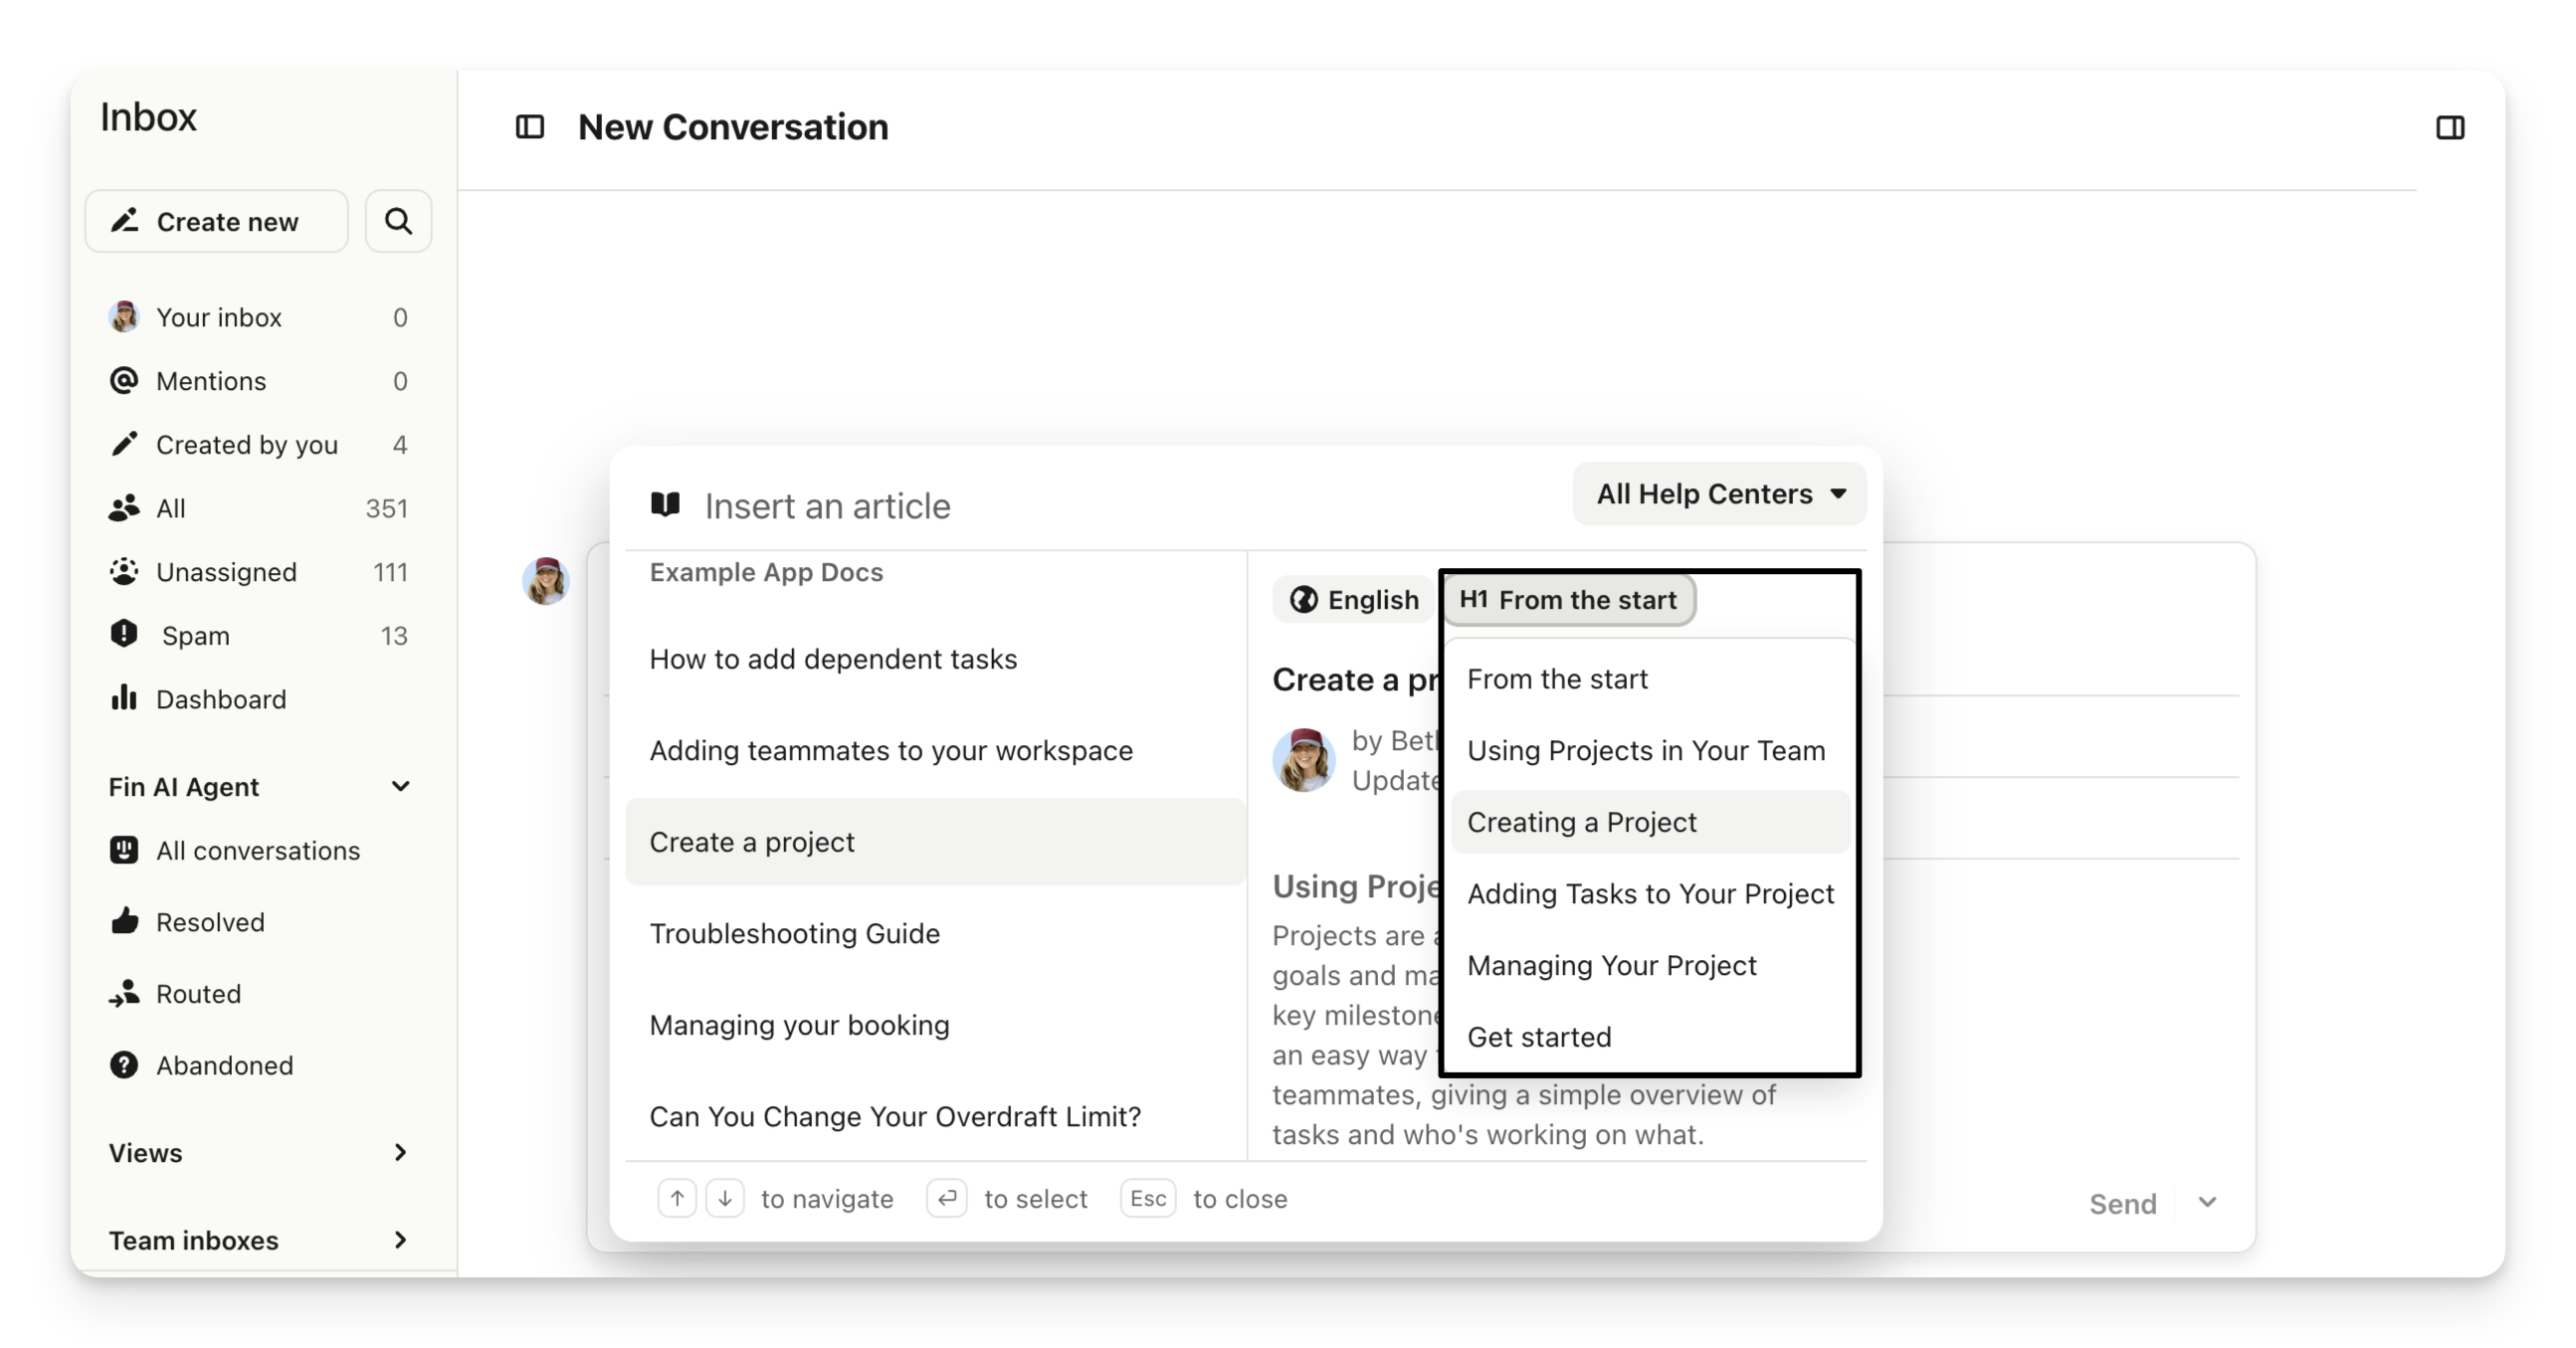Open Dashboard from sidebar

click(221, 699)
